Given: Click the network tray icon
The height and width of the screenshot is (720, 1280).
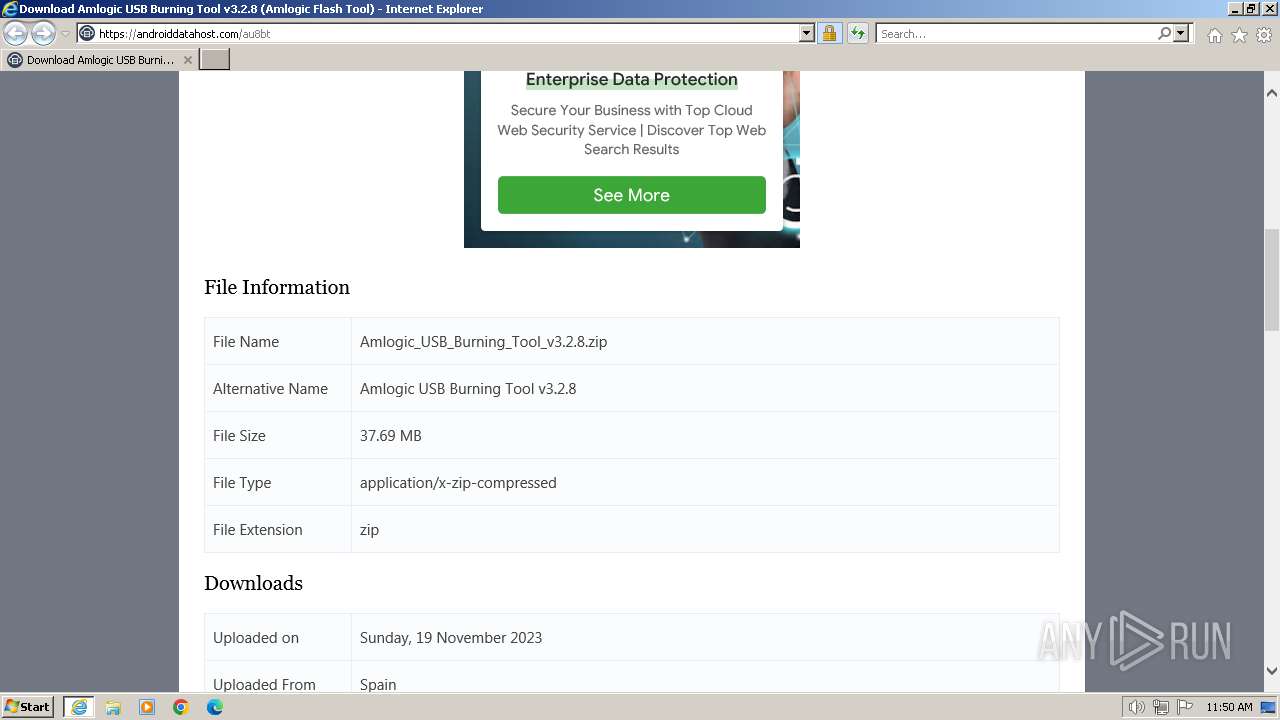Looking at the screenshot, I should pyautogui.click(x=1161, y=707).
